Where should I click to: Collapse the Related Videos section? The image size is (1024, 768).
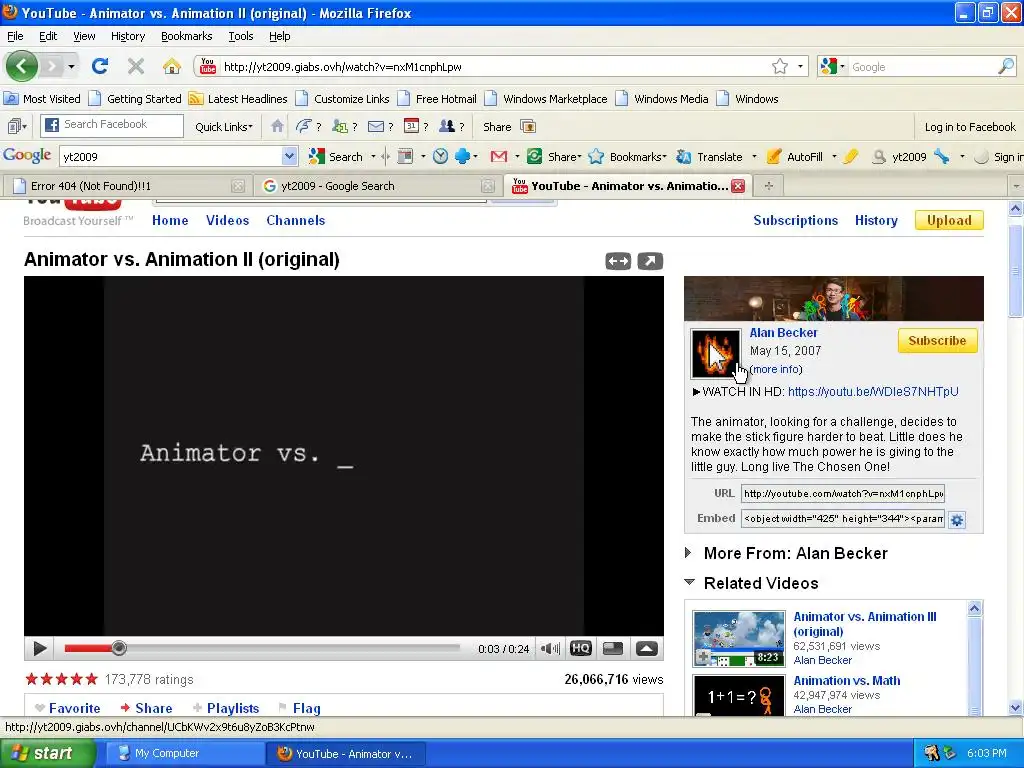(689, 582)
